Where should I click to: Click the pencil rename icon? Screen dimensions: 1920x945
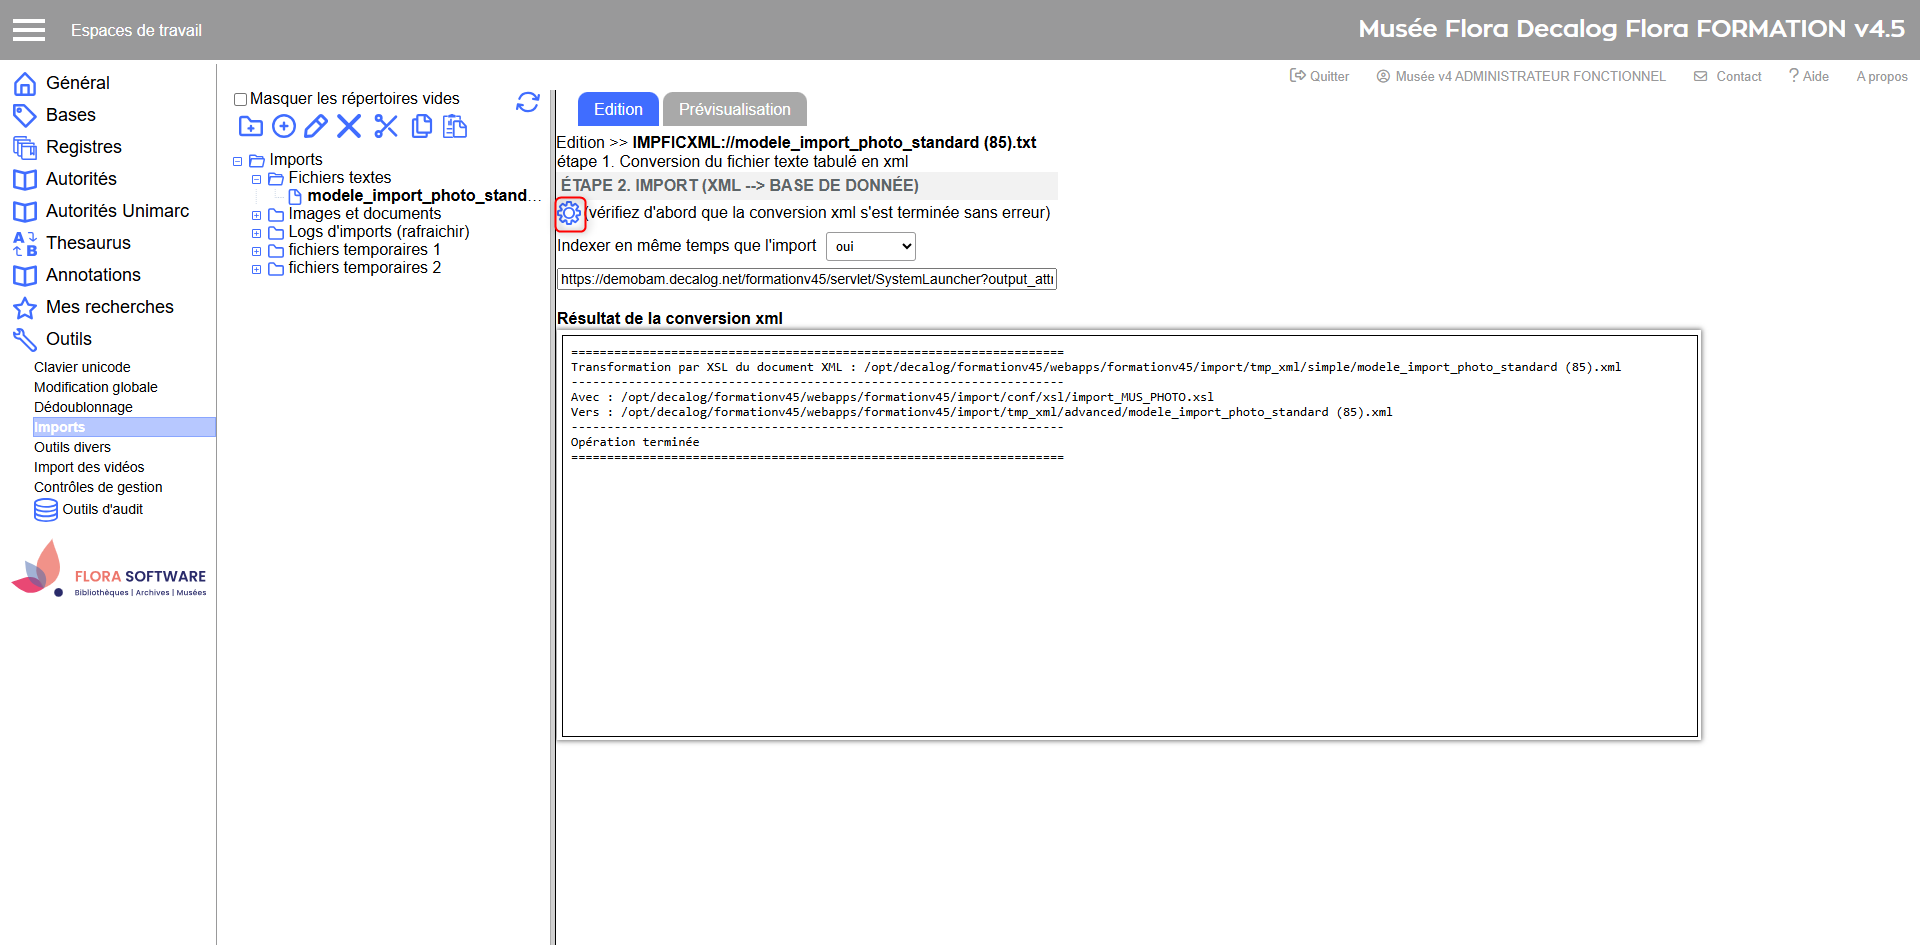(316, 126)
